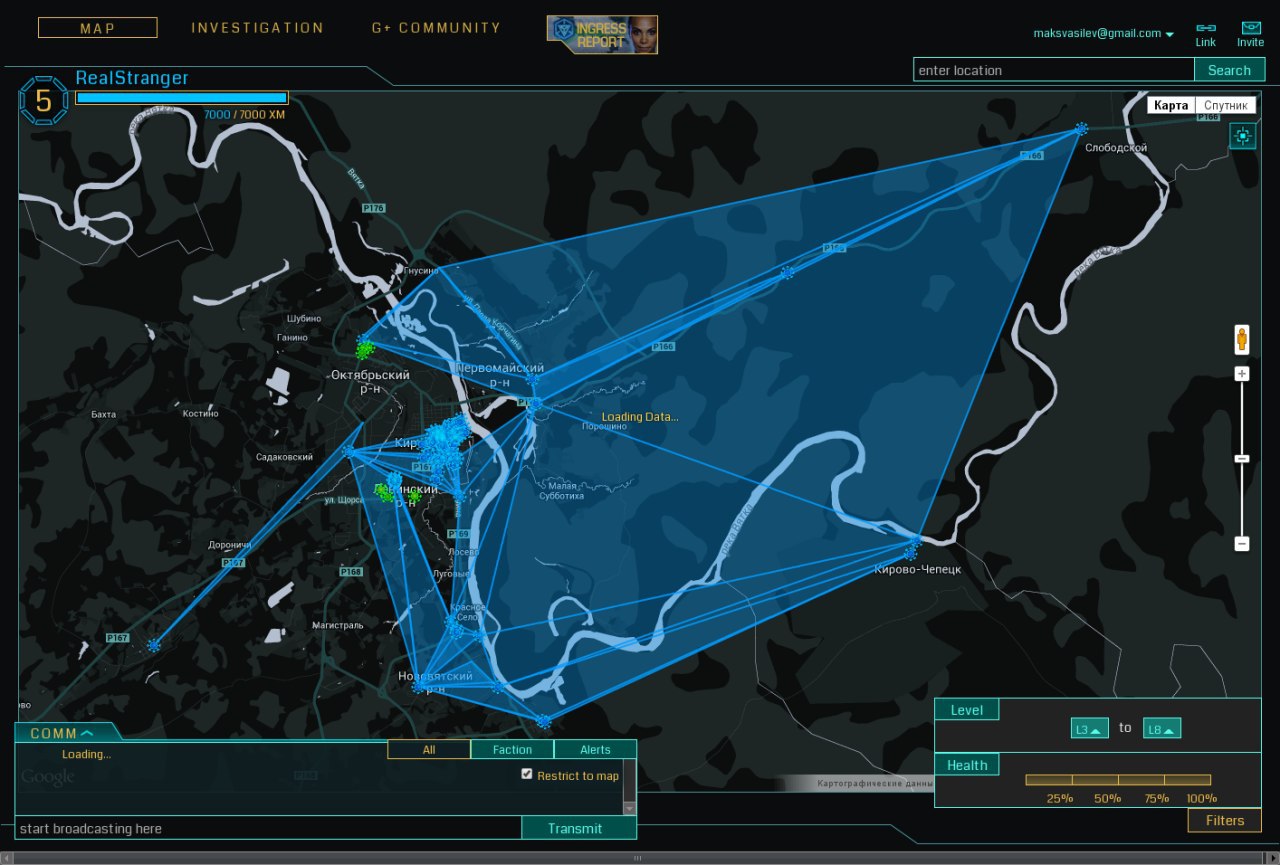
Task: Focus the enter location search field
Action: click(1054, 70)
